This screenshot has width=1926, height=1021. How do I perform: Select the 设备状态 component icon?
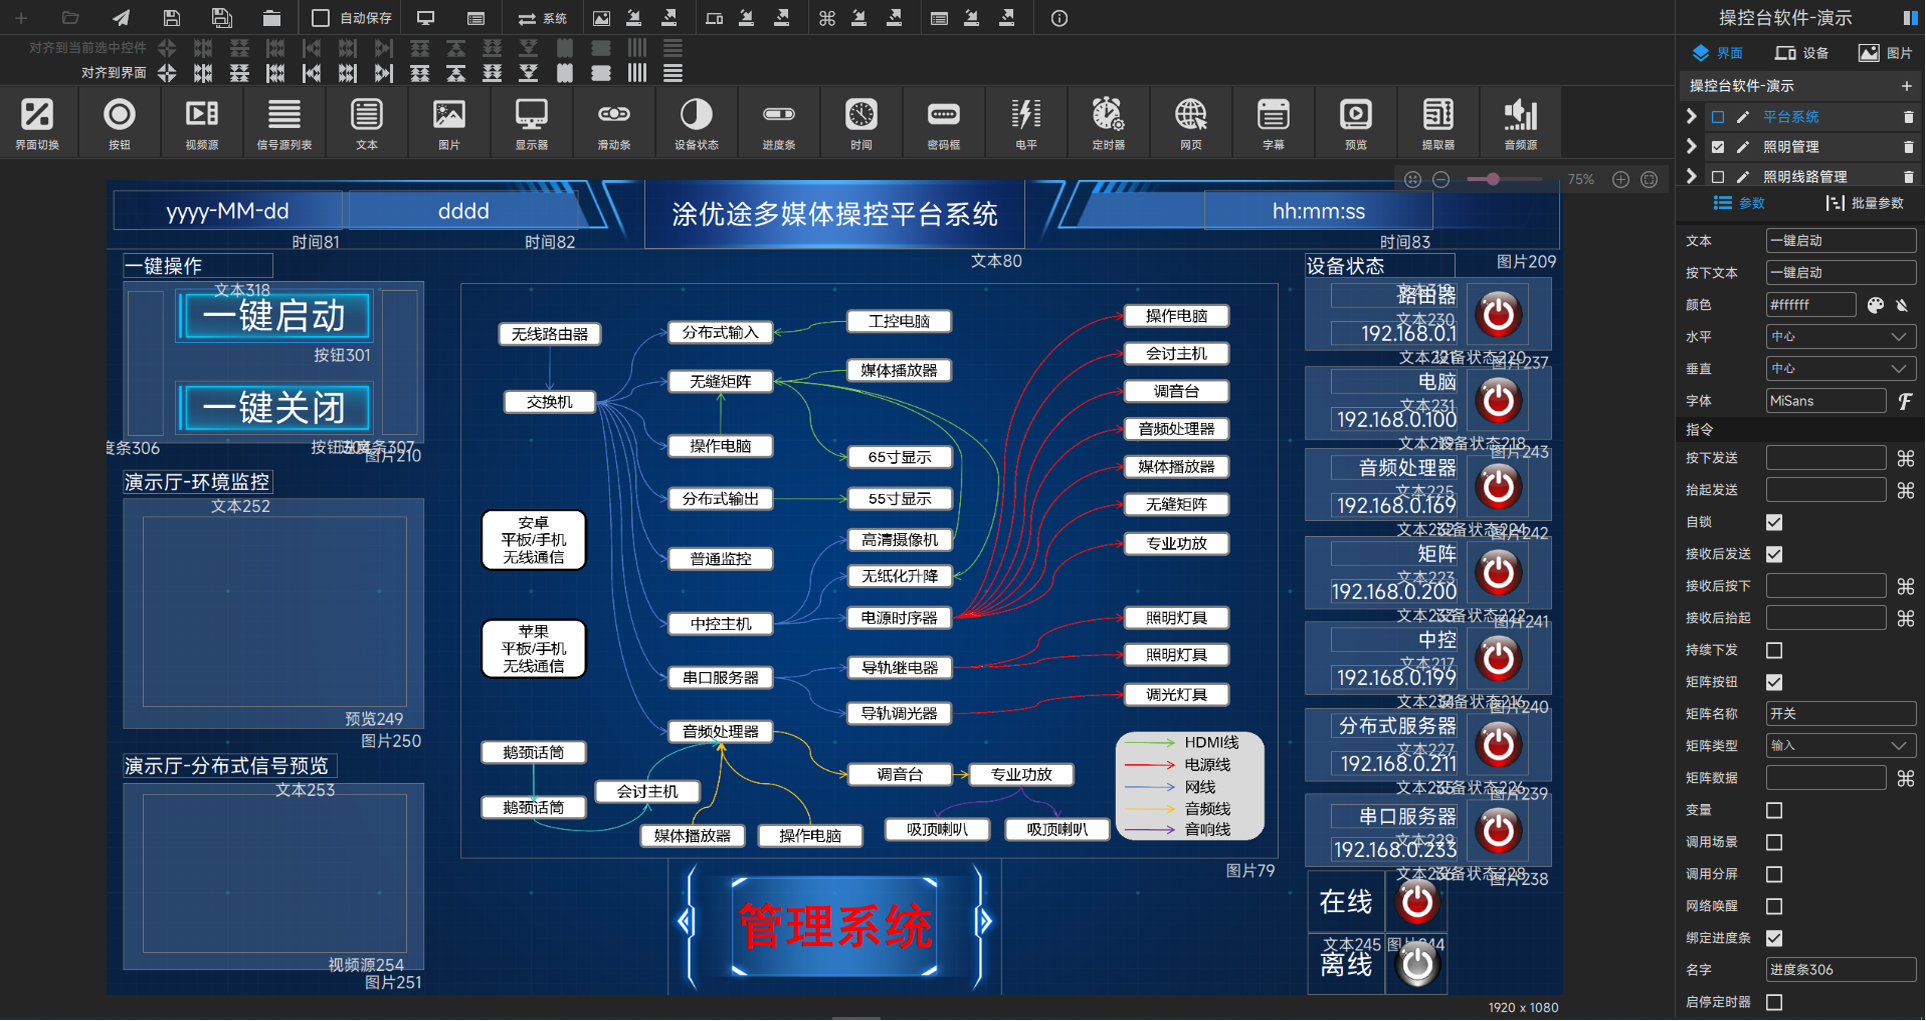click(x=696, y=123)
